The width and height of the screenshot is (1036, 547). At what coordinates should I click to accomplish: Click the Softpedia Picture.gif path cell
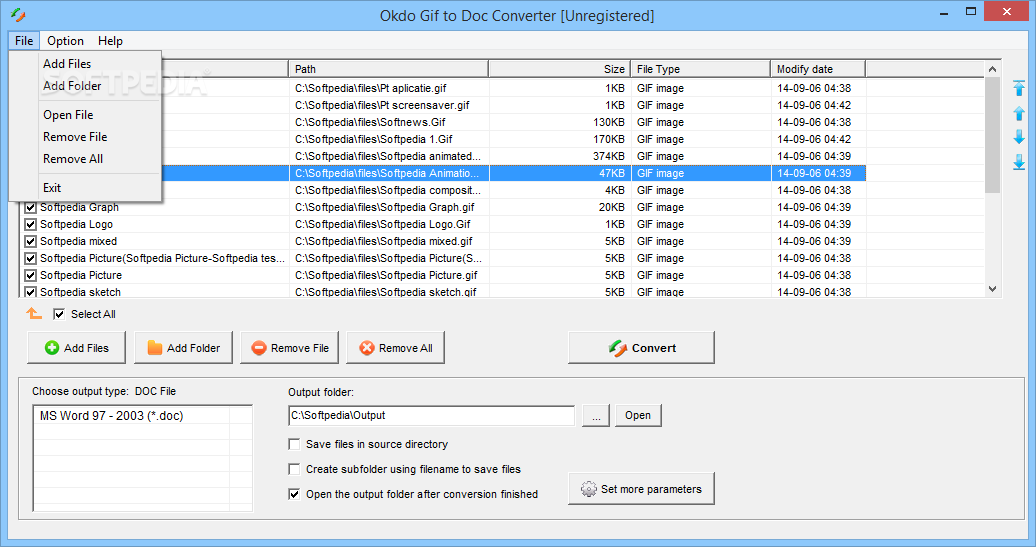click(x=386, y=275)
